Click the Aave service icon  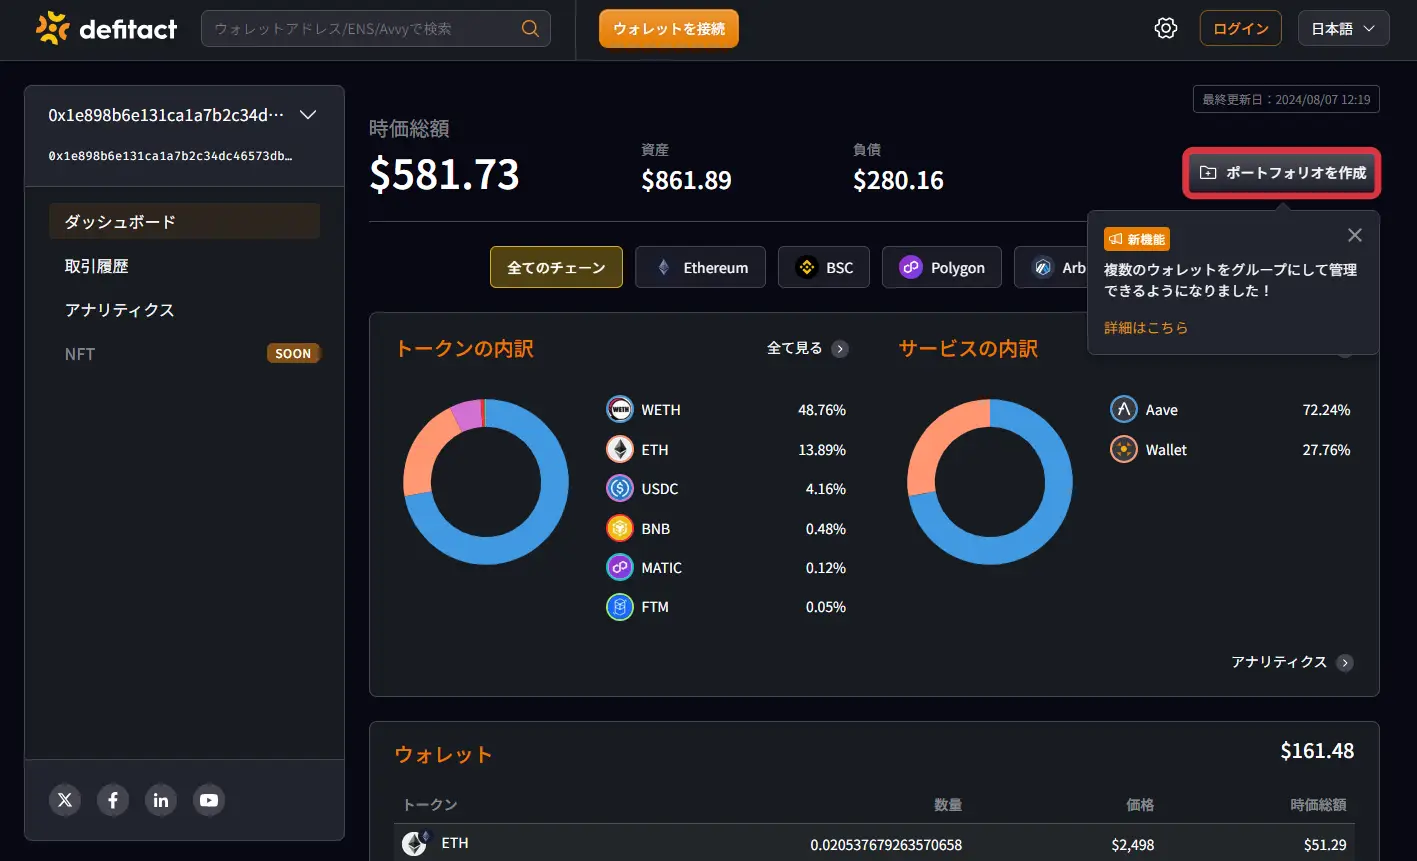coord(1124,410)
